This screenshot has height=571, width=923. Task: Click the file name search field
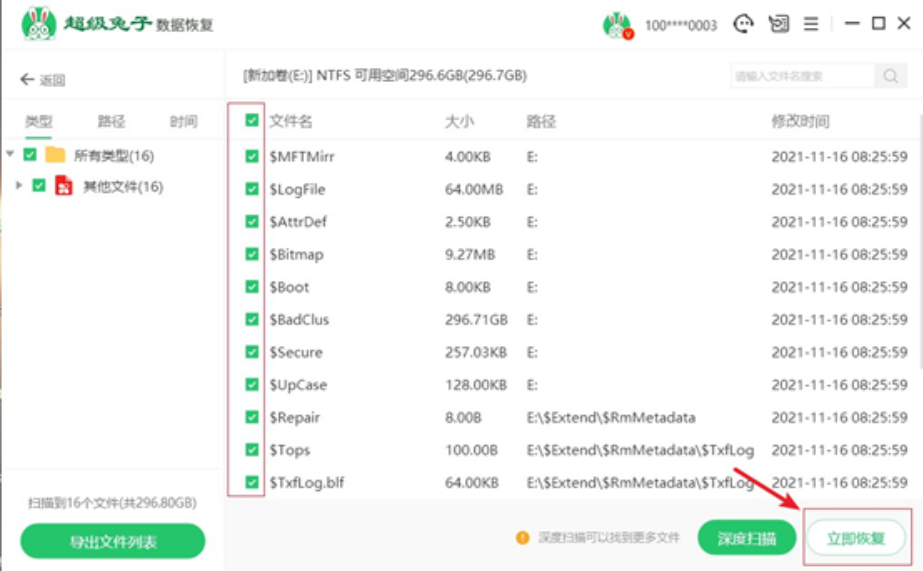pos(802,76)
